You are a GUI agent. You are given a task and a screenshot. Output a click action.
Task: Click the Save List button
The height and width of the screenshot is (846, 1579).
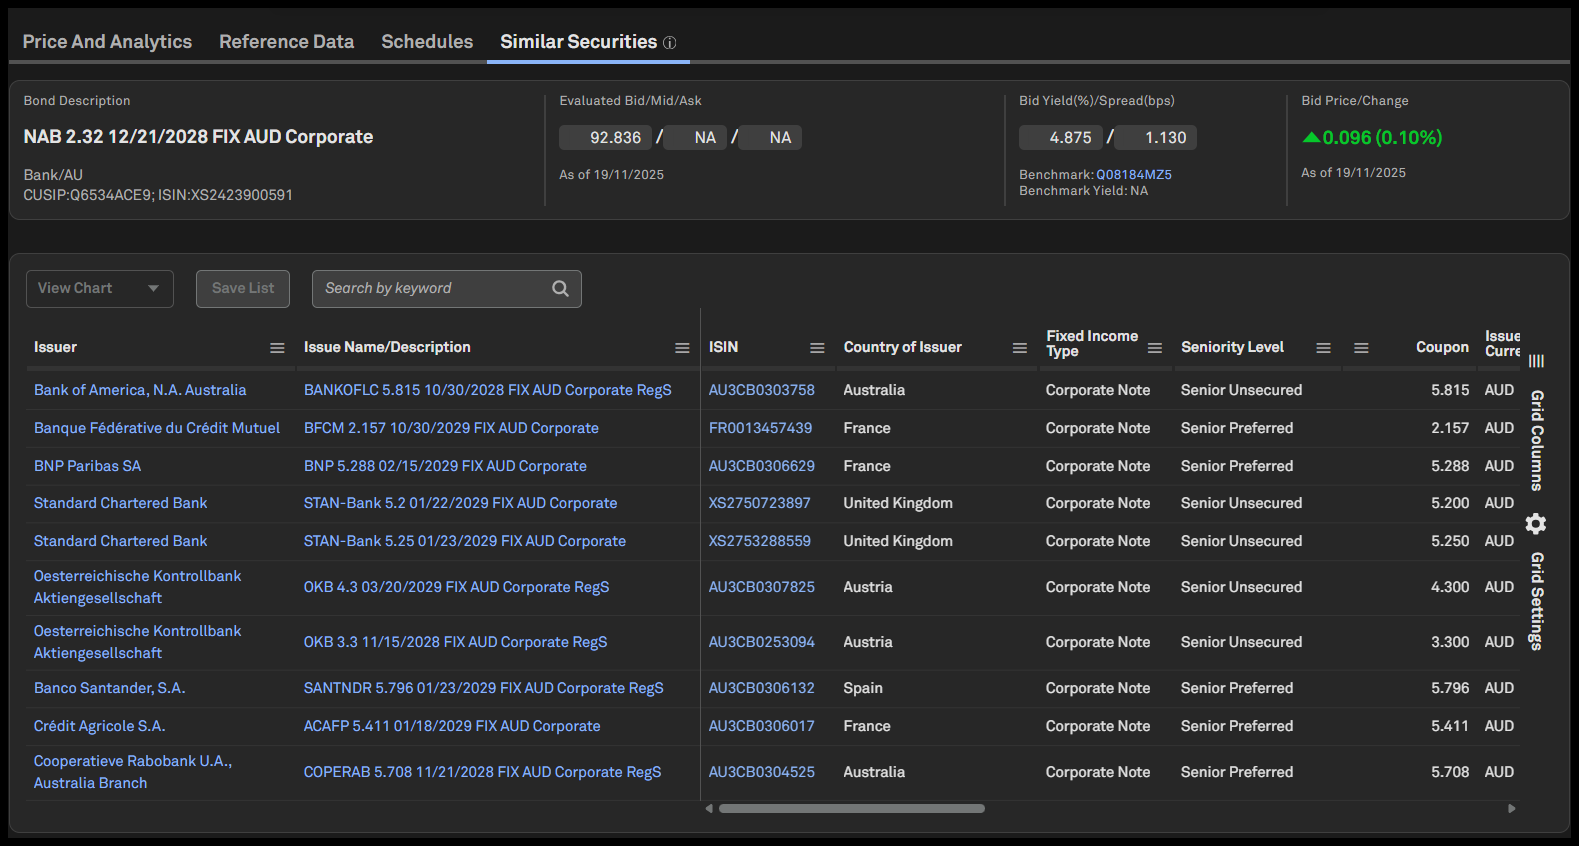tap(243, 289)
